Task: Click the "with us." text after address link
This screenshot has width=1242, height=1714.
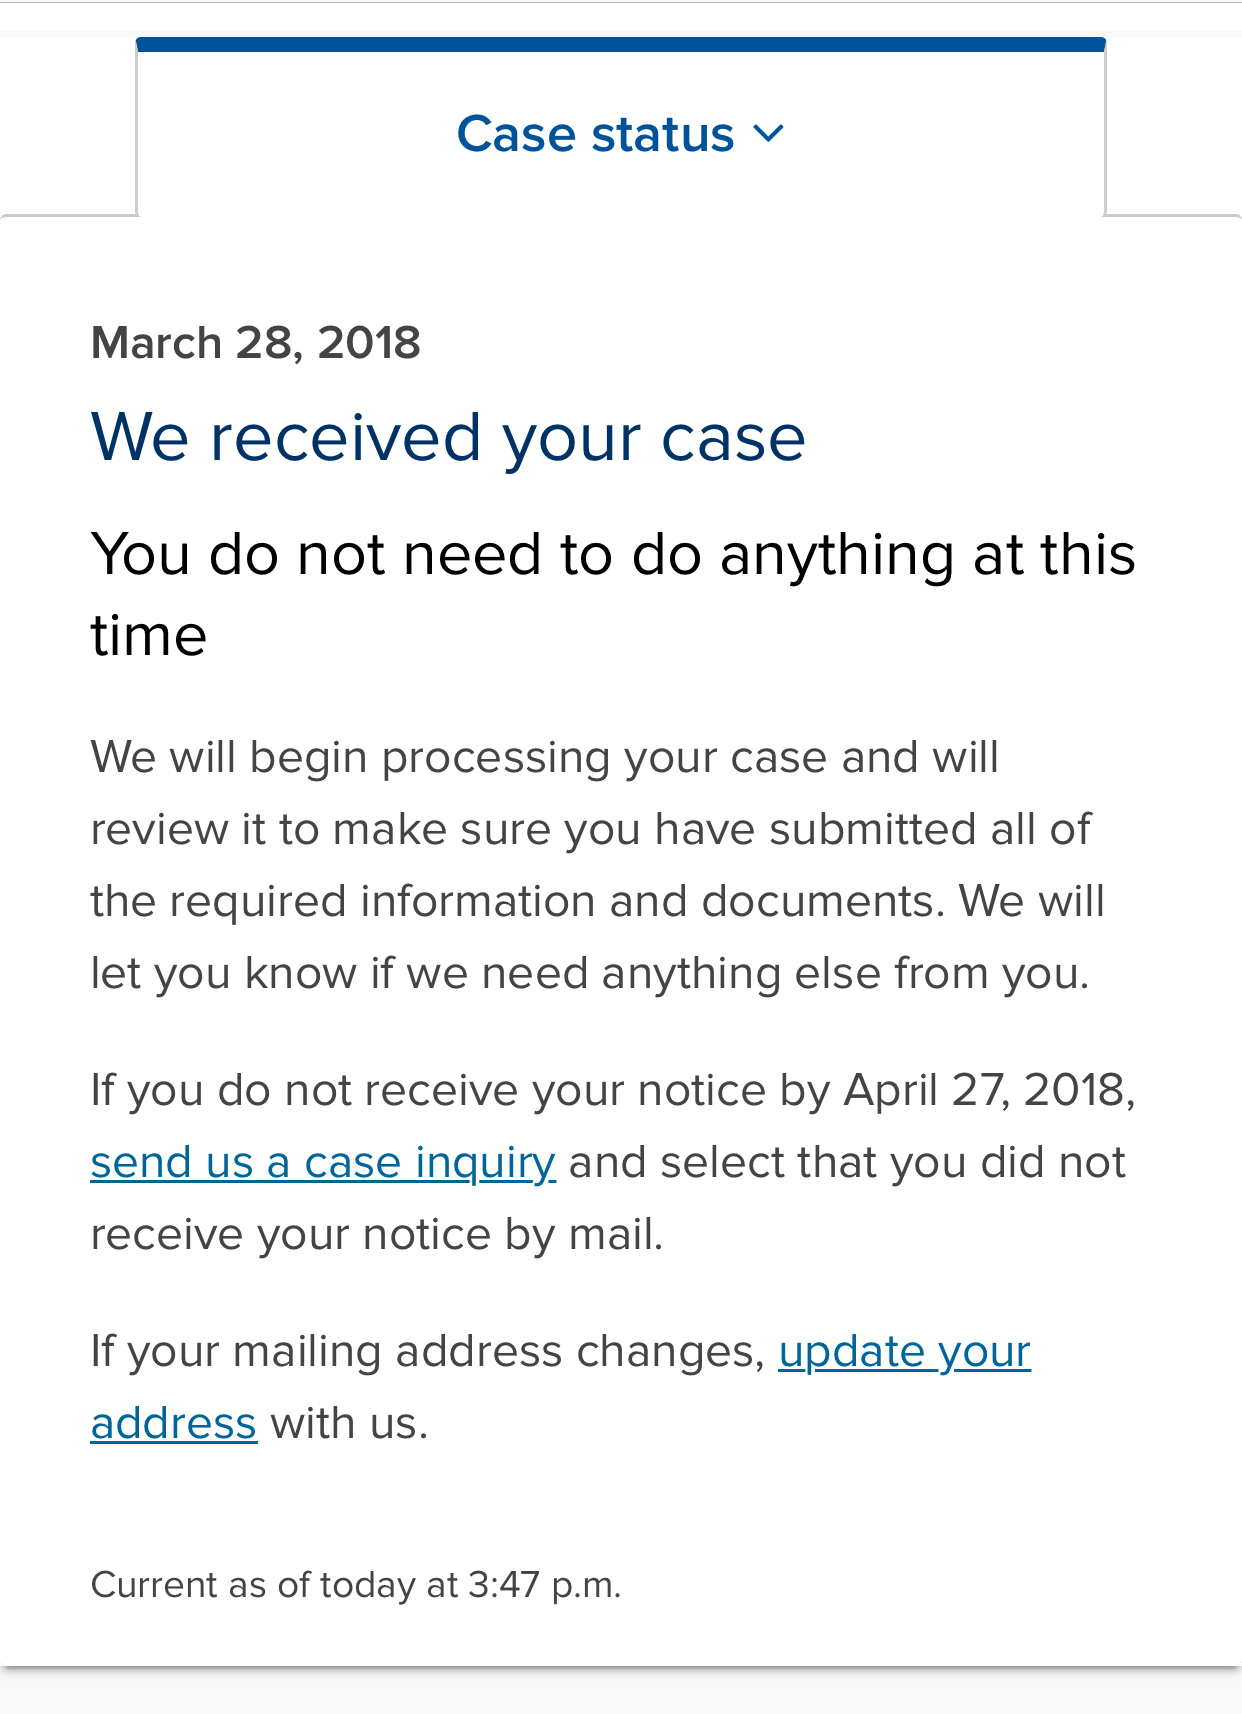Action: click(x=349, y=1423)
